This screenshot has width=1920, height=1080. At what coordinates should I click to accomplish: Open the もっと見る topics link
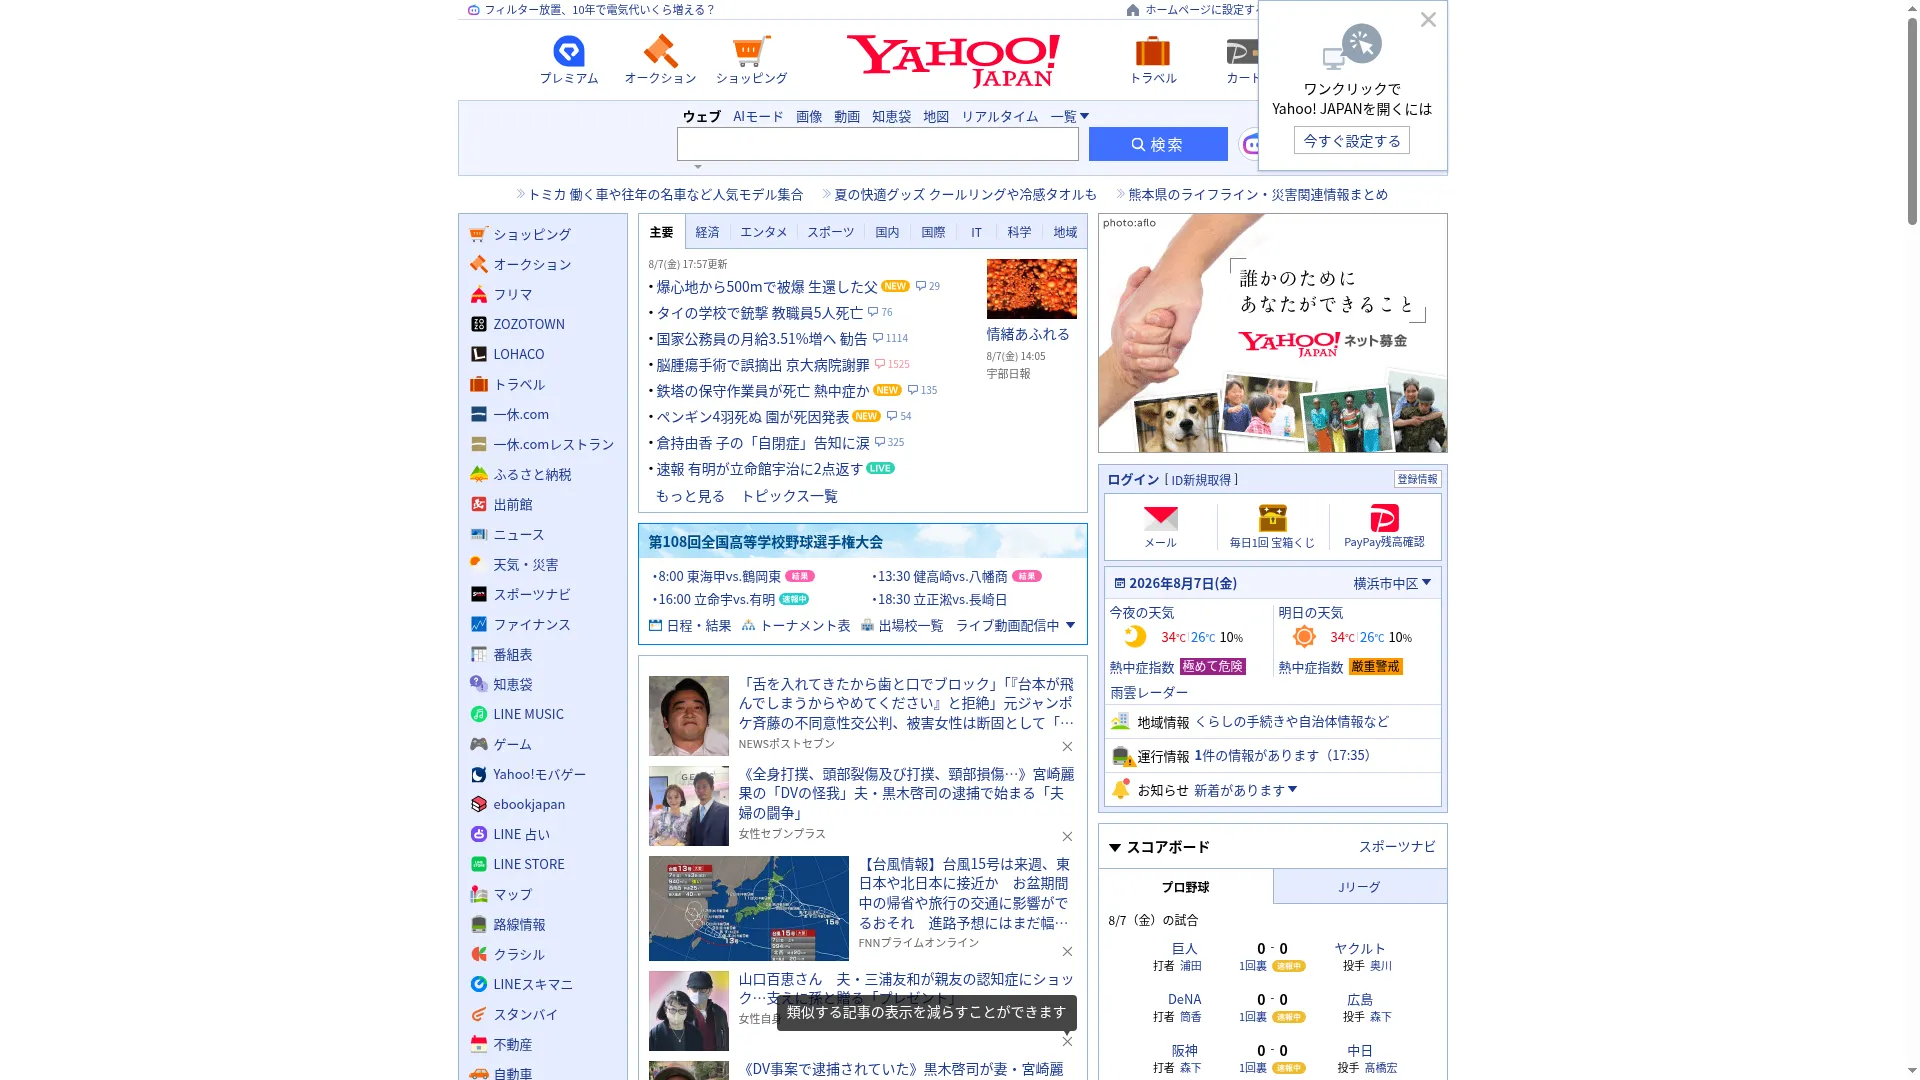coord(690,496)
